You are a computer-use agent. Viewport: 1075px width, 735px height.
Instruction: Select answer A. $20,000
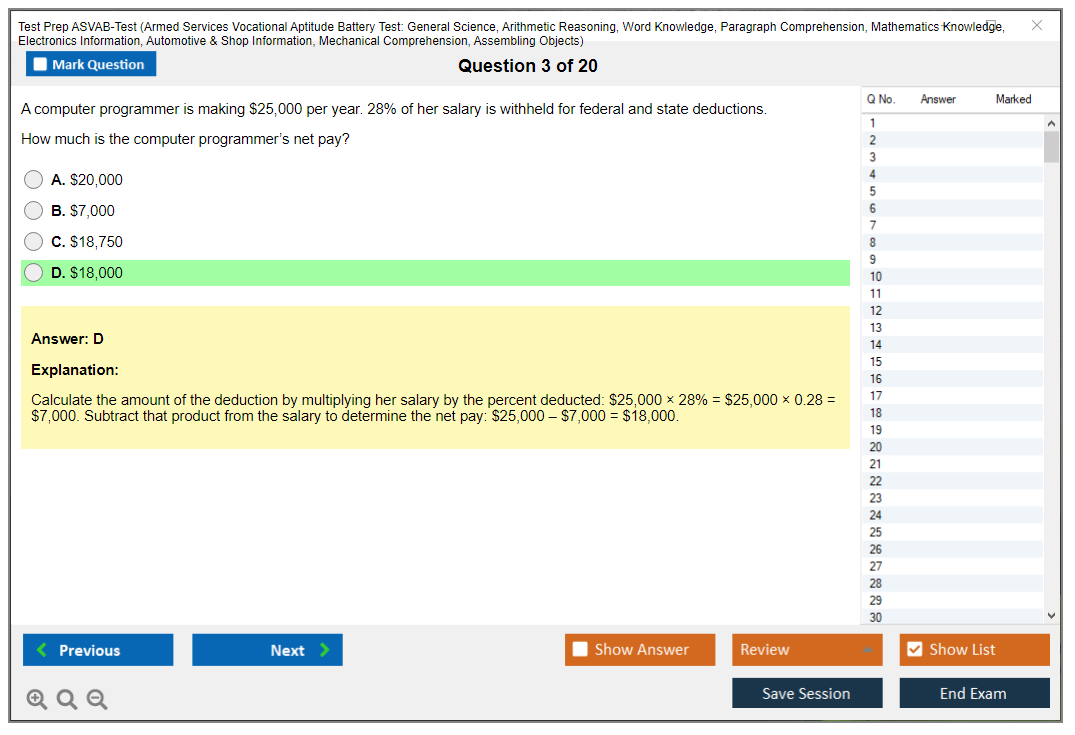(34, 180)
